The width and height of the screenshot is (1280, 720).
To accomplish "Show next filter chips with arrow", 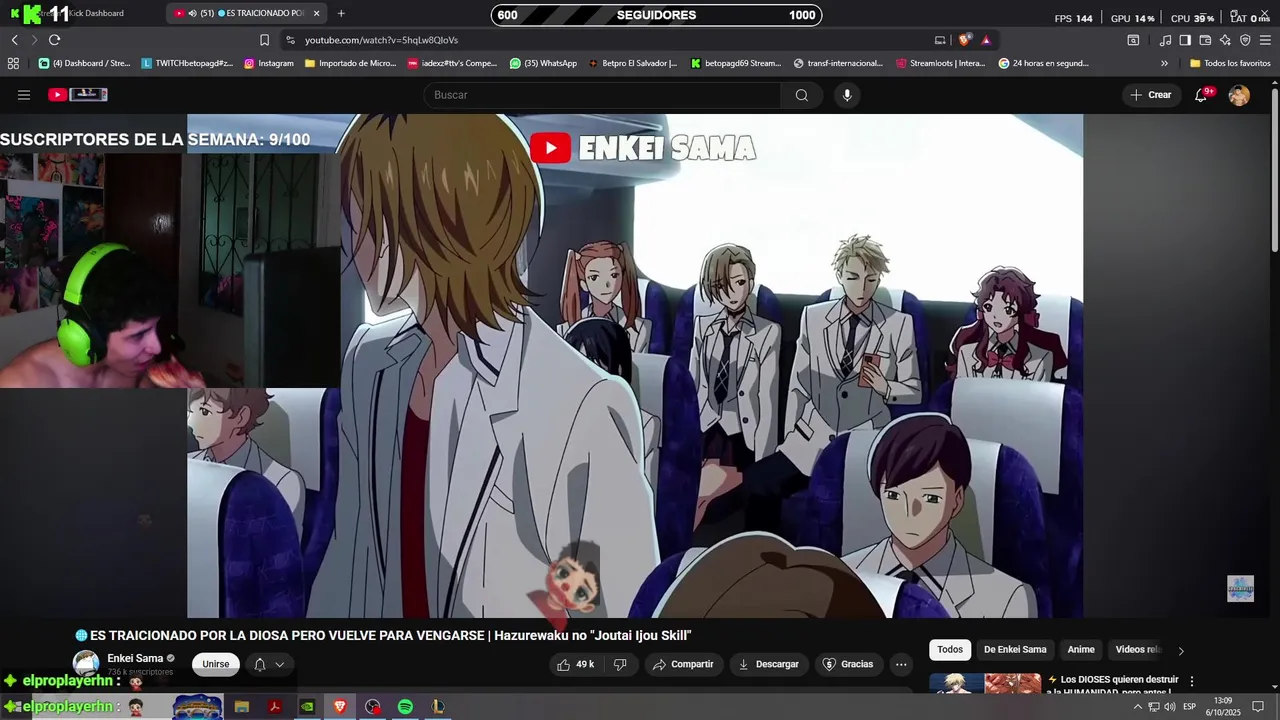I will (x=1181, y=650).
